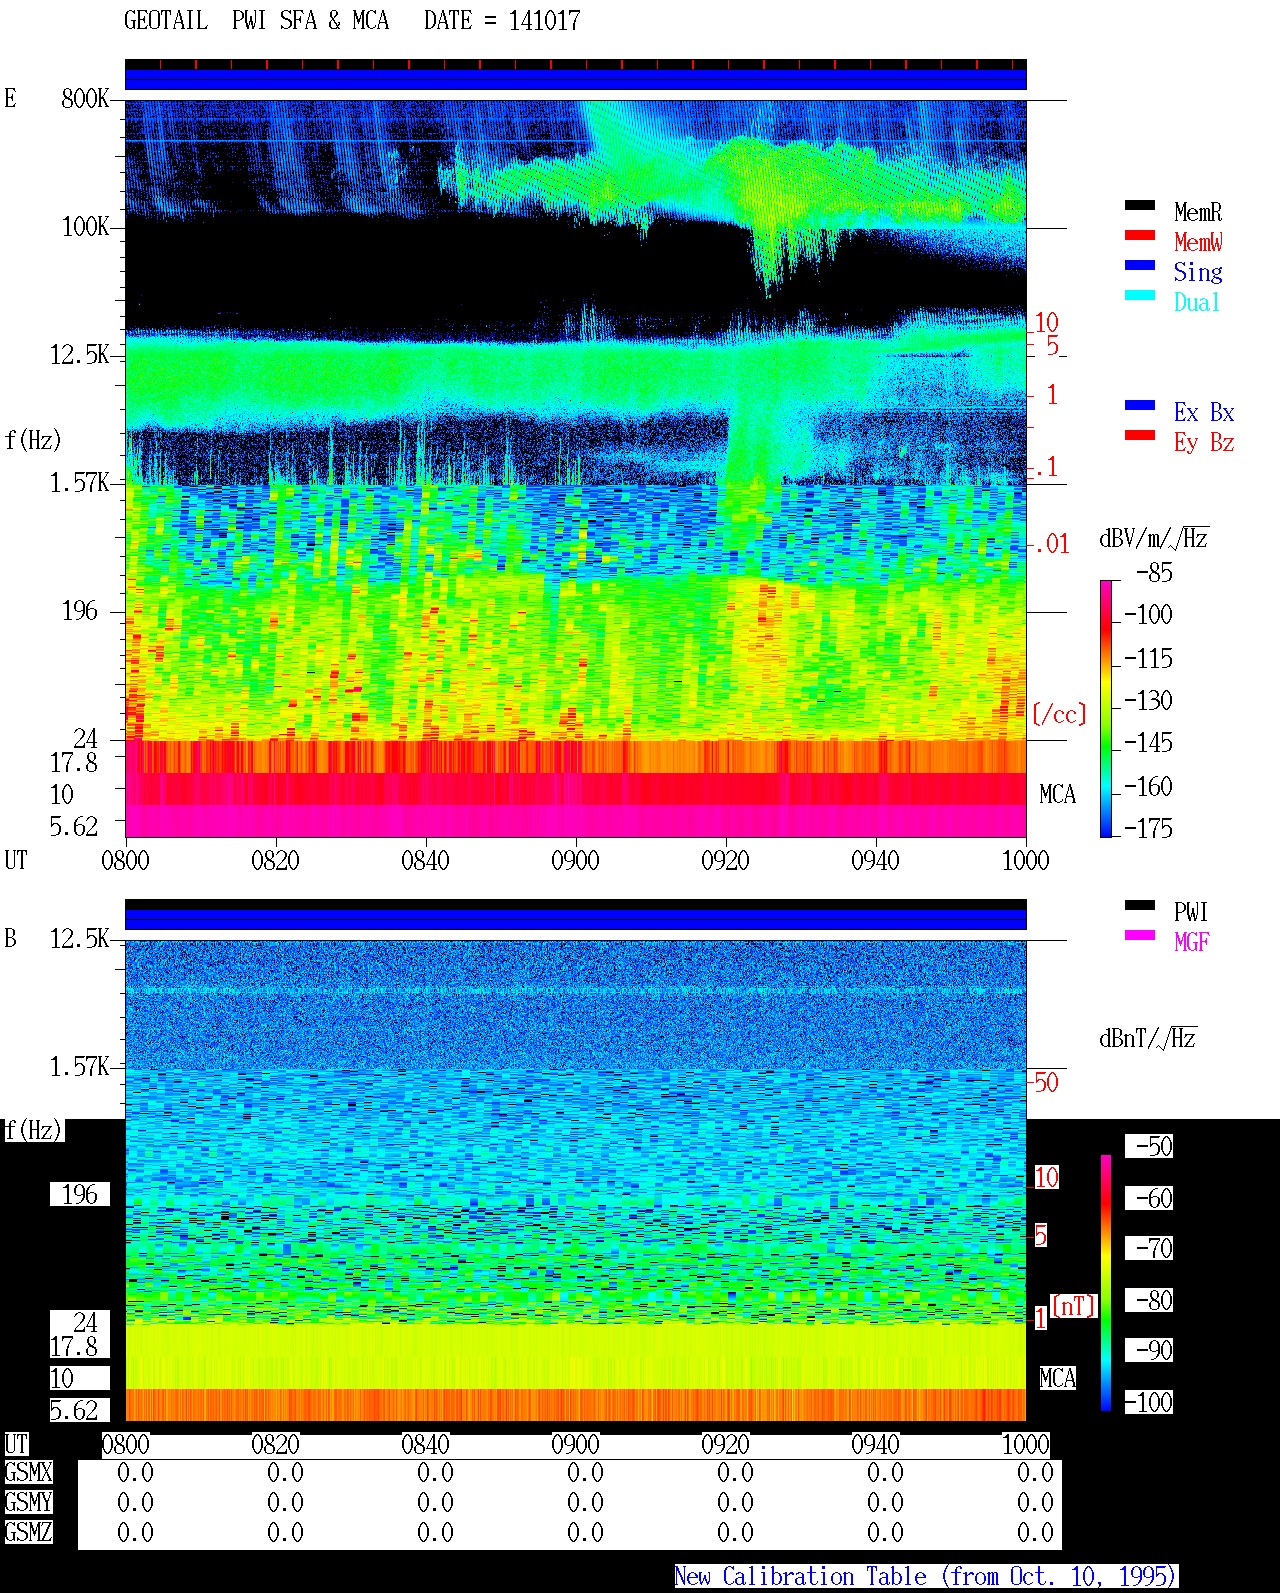The image size is (1280, 1593).
Task: Select the "MGF" legend label
Action: (x=1191, y=942)
